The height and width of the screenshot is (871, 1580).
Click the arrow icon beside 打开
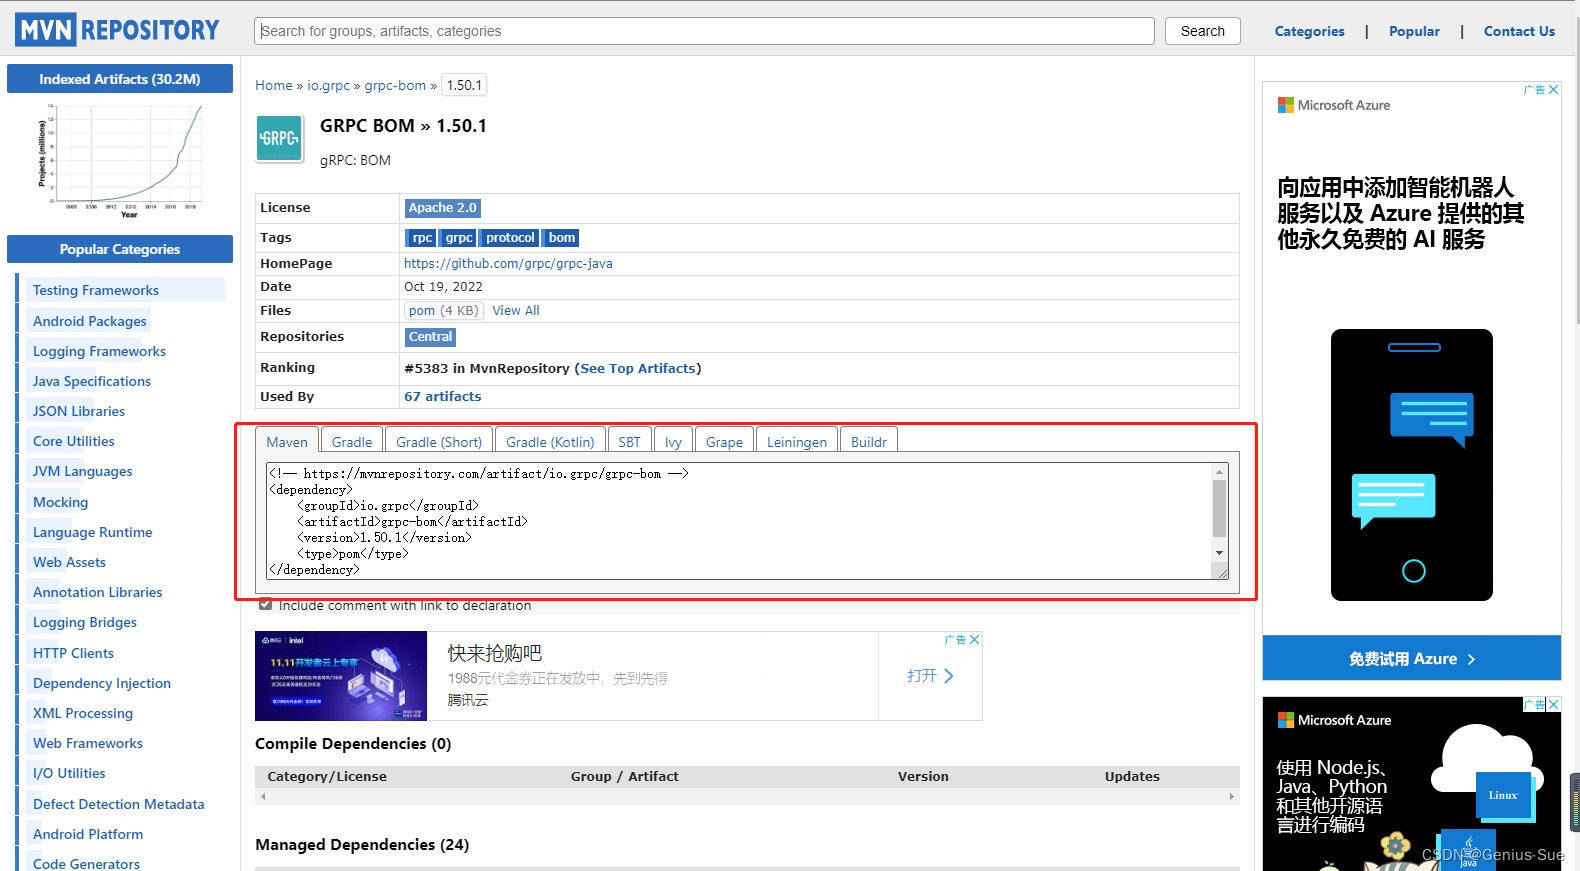[949, 676]
